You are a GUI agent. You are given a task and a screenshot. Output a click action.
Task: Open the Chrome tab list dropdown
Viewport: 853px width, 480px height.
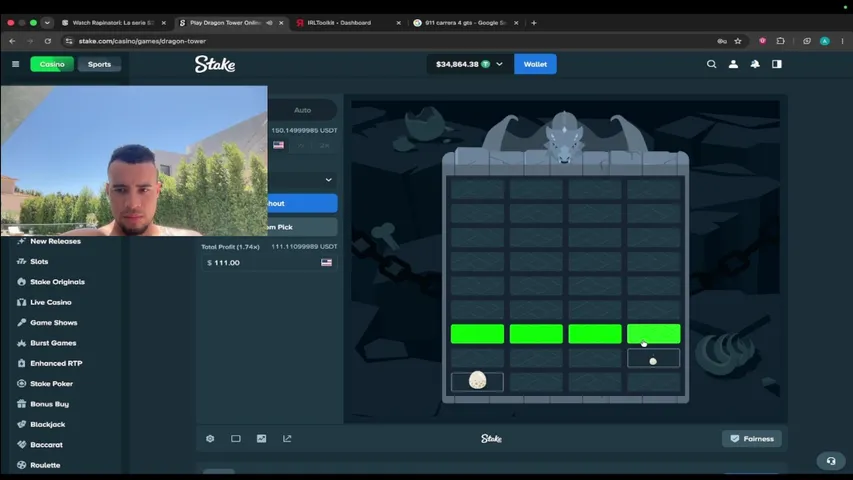(x=47, y=23)
